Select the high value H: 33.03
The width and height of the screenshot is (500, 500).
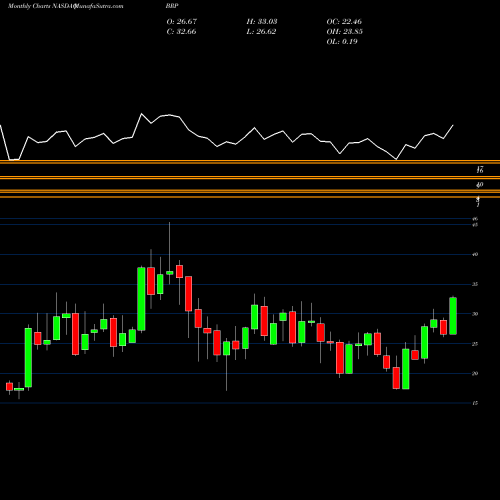pyautogui.click(x=262, y=22)
